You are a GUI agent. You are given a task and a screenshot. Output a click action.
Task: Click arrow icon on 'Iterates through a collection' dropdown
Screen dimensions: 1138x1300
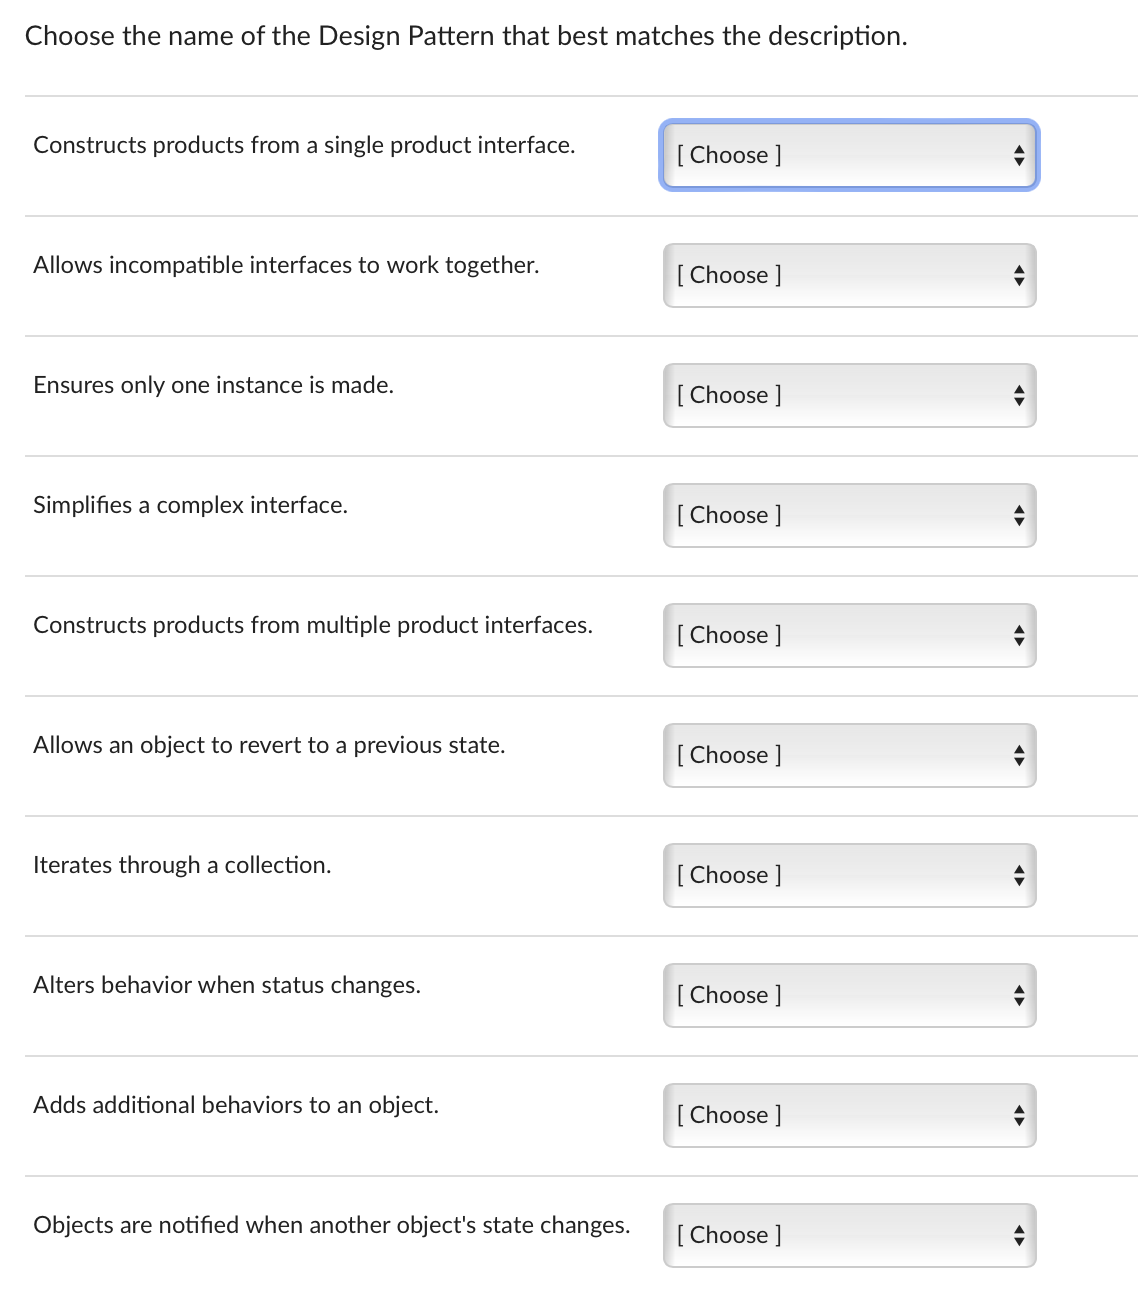(x=1018, y=875)
